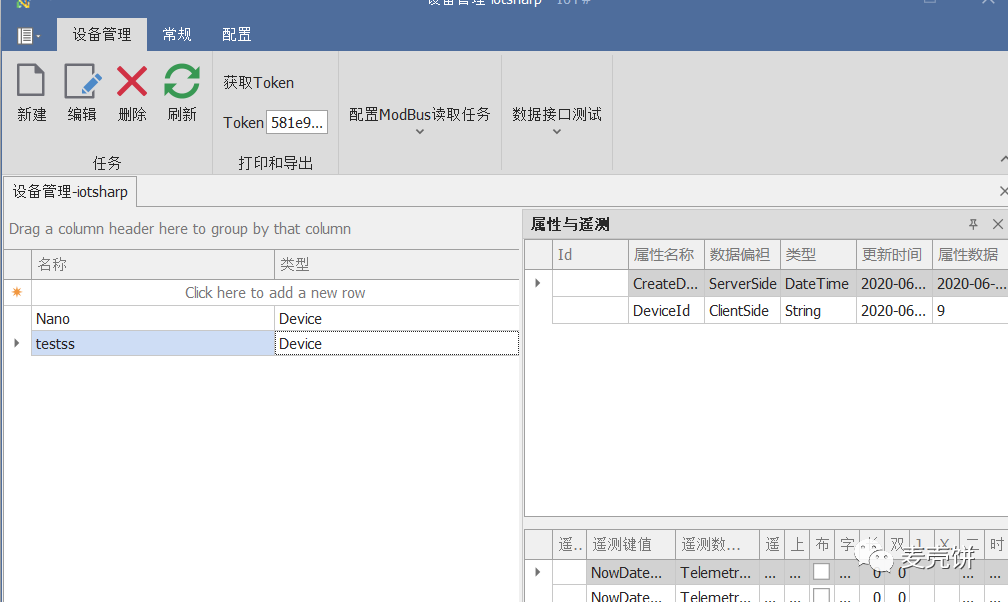Sort by the 名称 column header
Image resolution: width=1008 pixels, height=602 pixels.
coord(153,264)
